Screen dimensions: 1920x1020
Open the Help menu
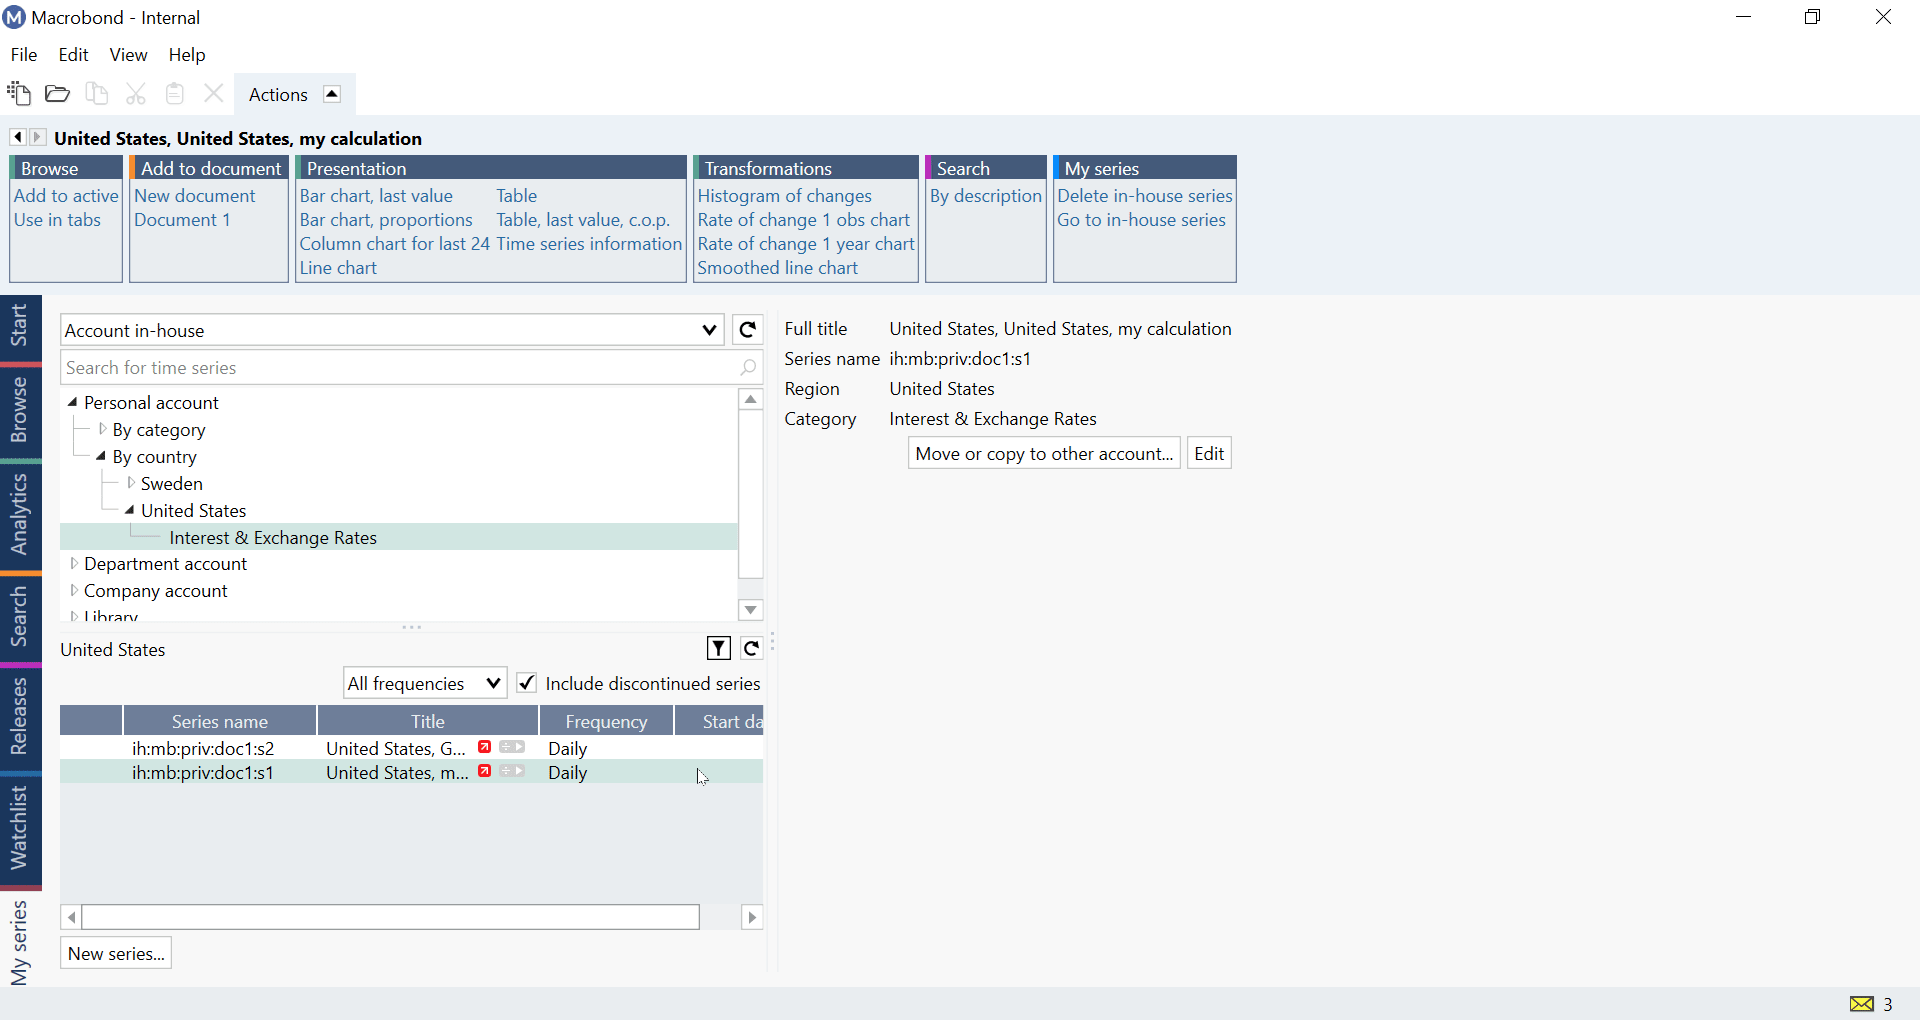187,55
